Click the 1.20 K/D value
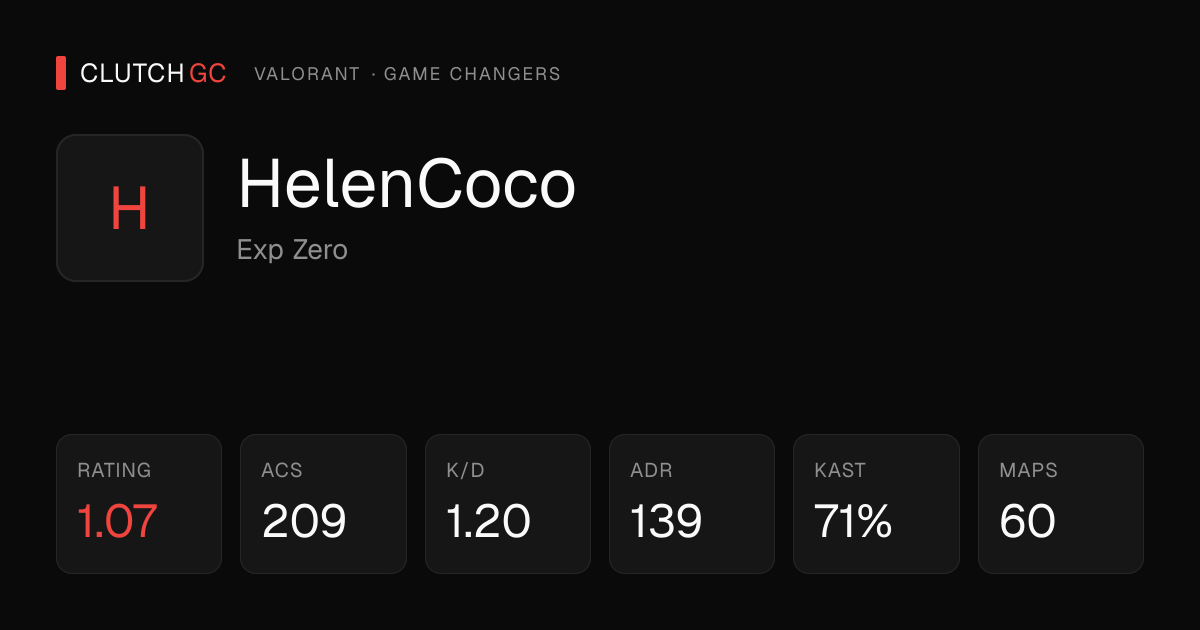This screenshot has height=630, width=1200. pos(488,522)
